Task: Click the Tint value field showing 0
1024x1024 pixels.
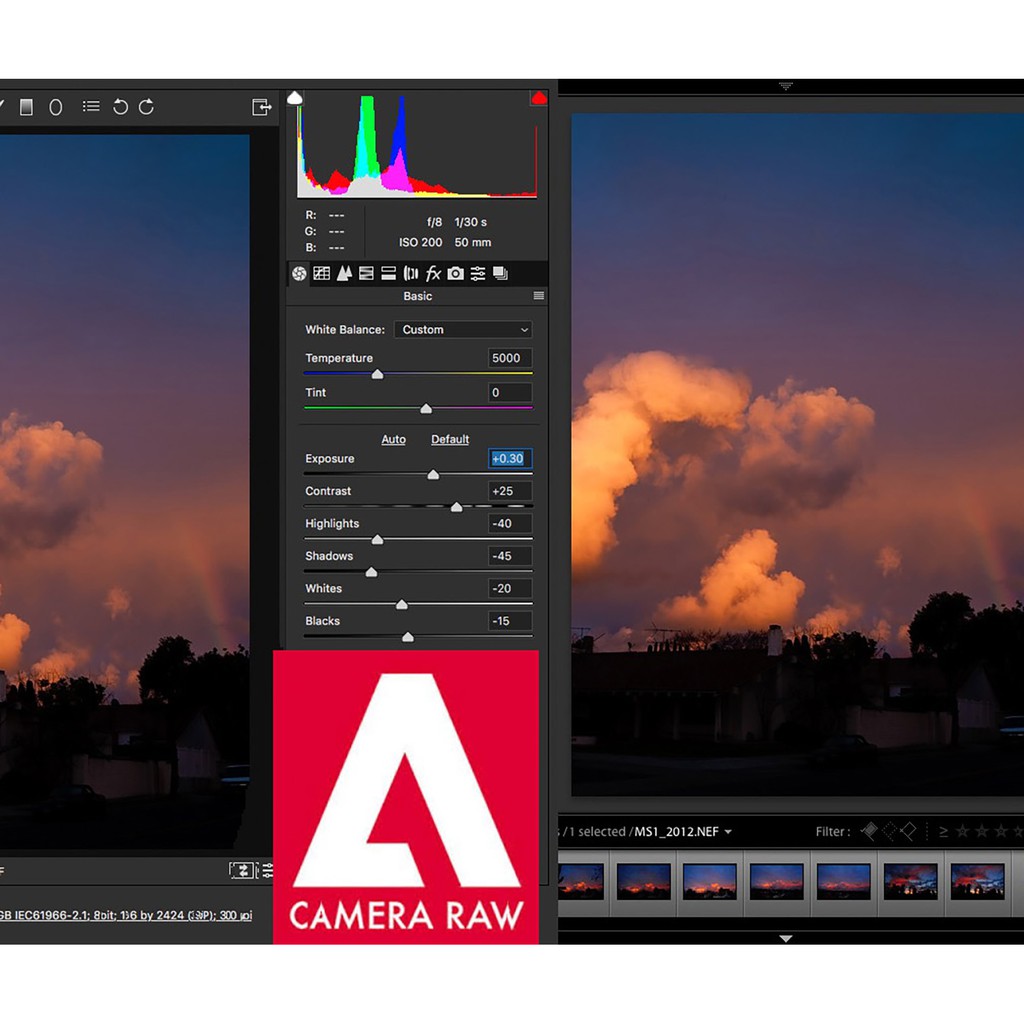Action: [509, 392]
